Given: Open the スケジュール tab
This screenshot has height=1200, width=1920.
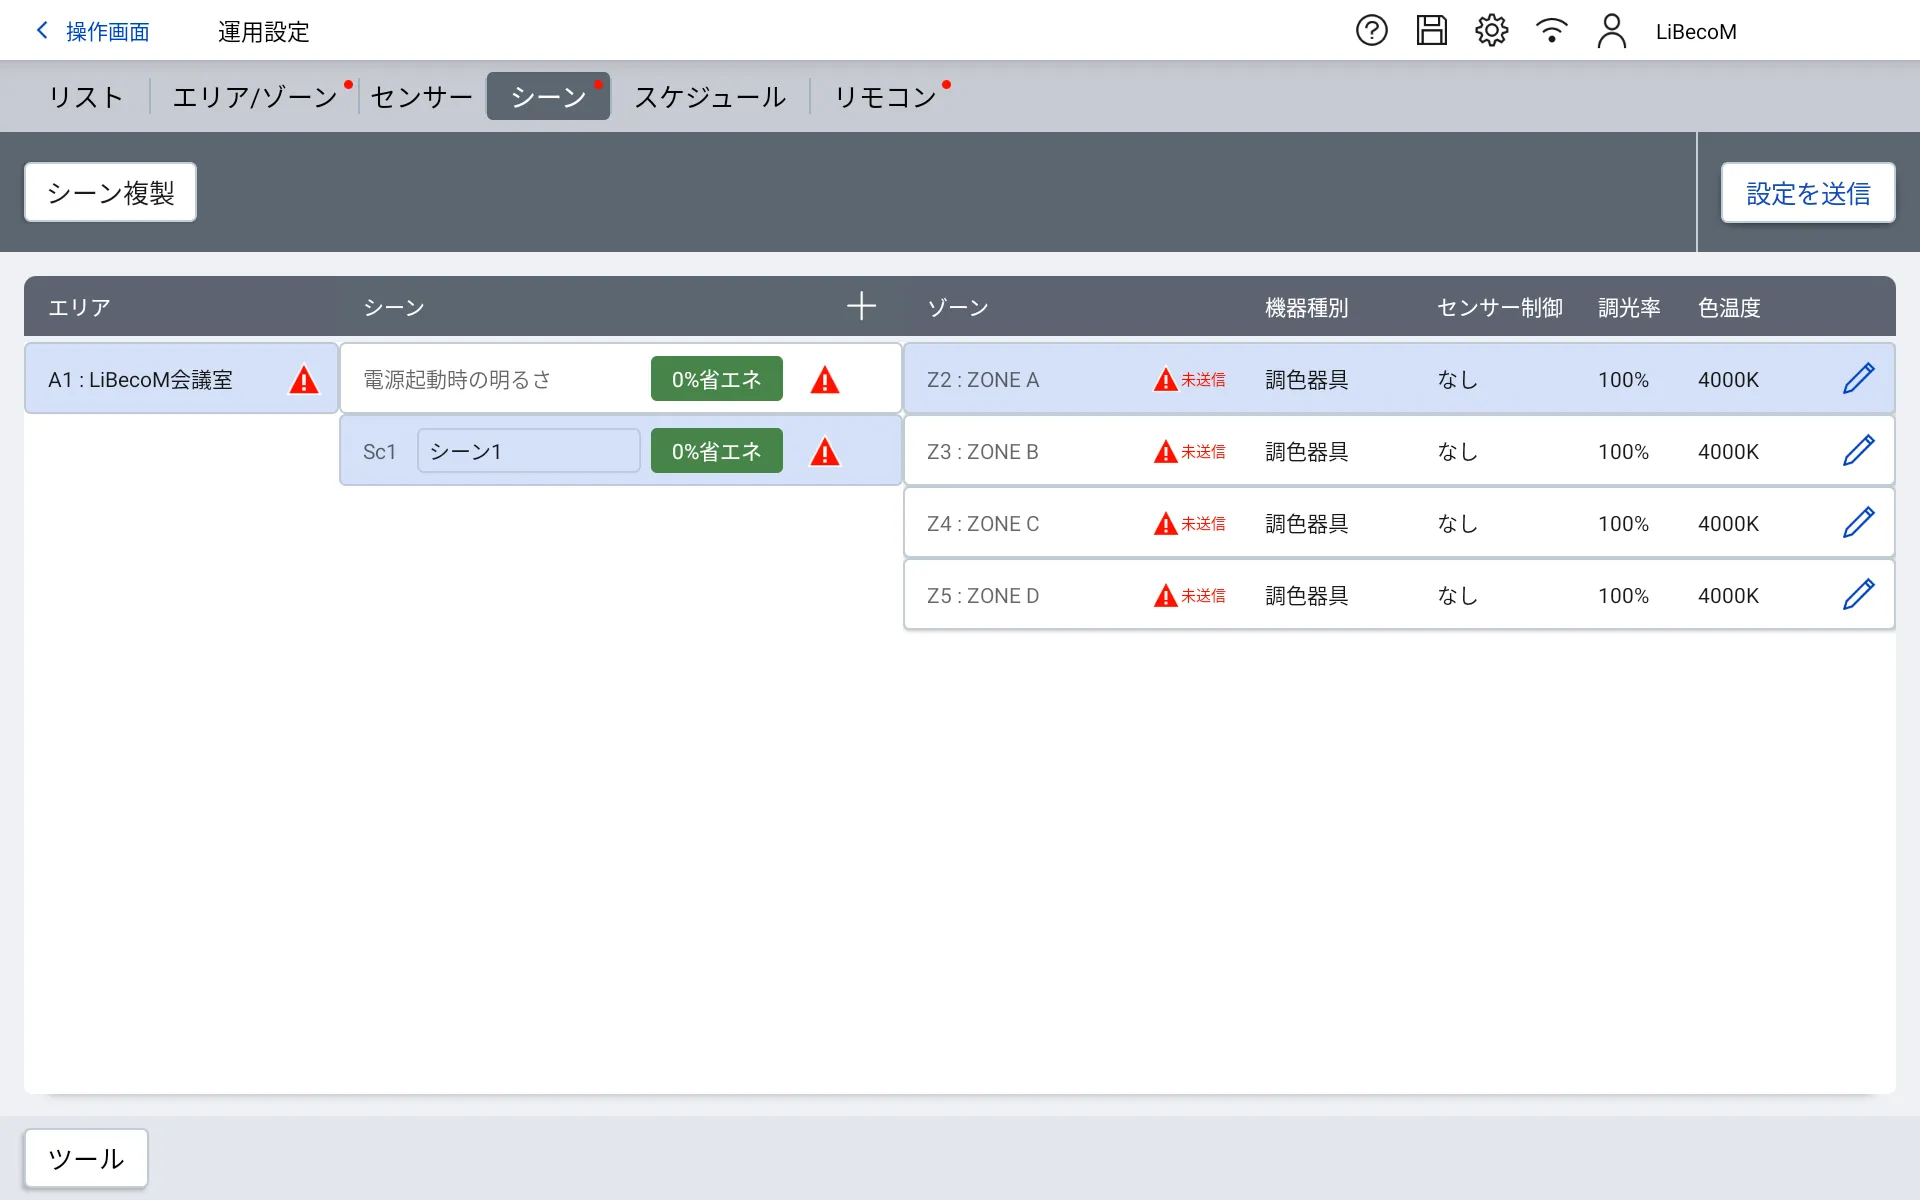Looking at the screenshot, I should click(710, 97).
